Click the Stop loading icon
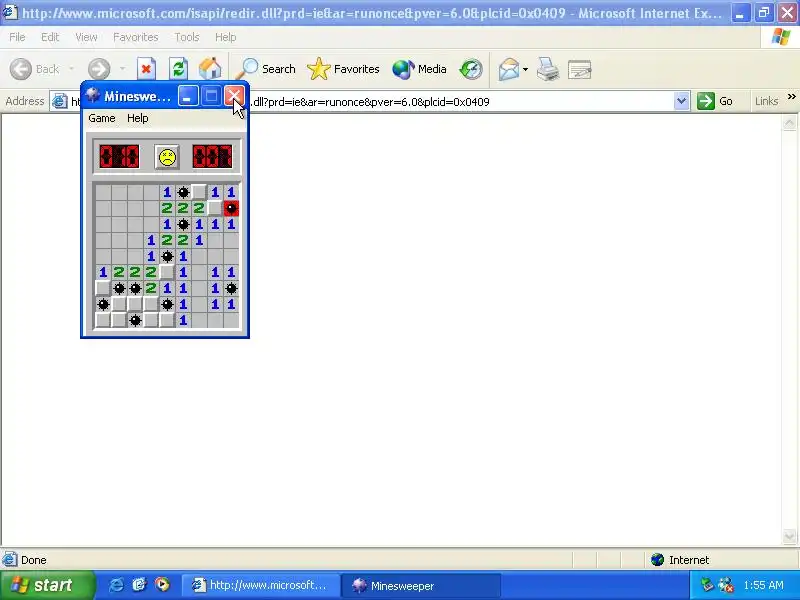 tap(146, 69)
